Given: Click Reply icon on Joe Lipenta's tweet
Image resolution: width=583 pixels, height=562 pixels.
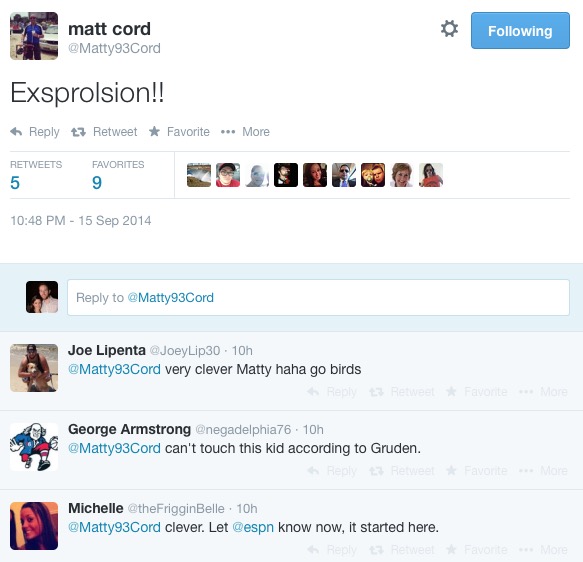Looking at the screenshot, I should (313, 391).
